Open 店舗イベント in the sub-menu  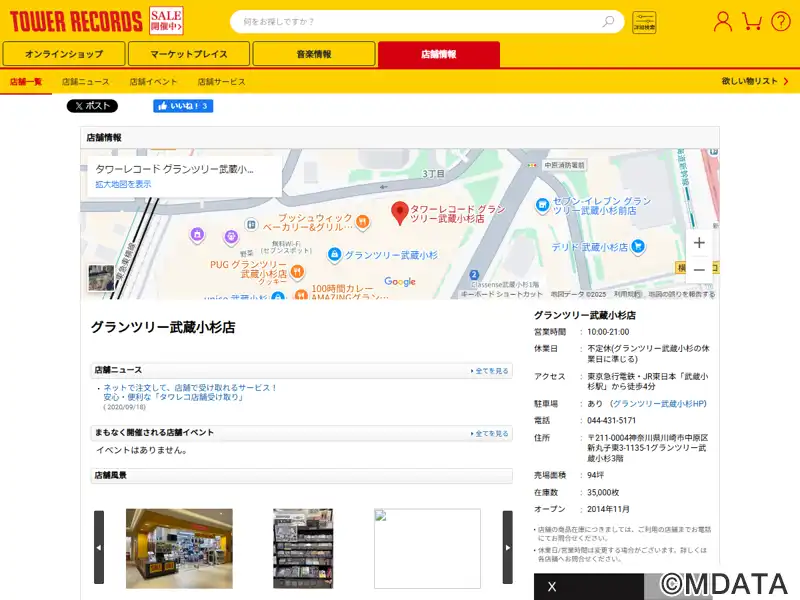(153, 82)
